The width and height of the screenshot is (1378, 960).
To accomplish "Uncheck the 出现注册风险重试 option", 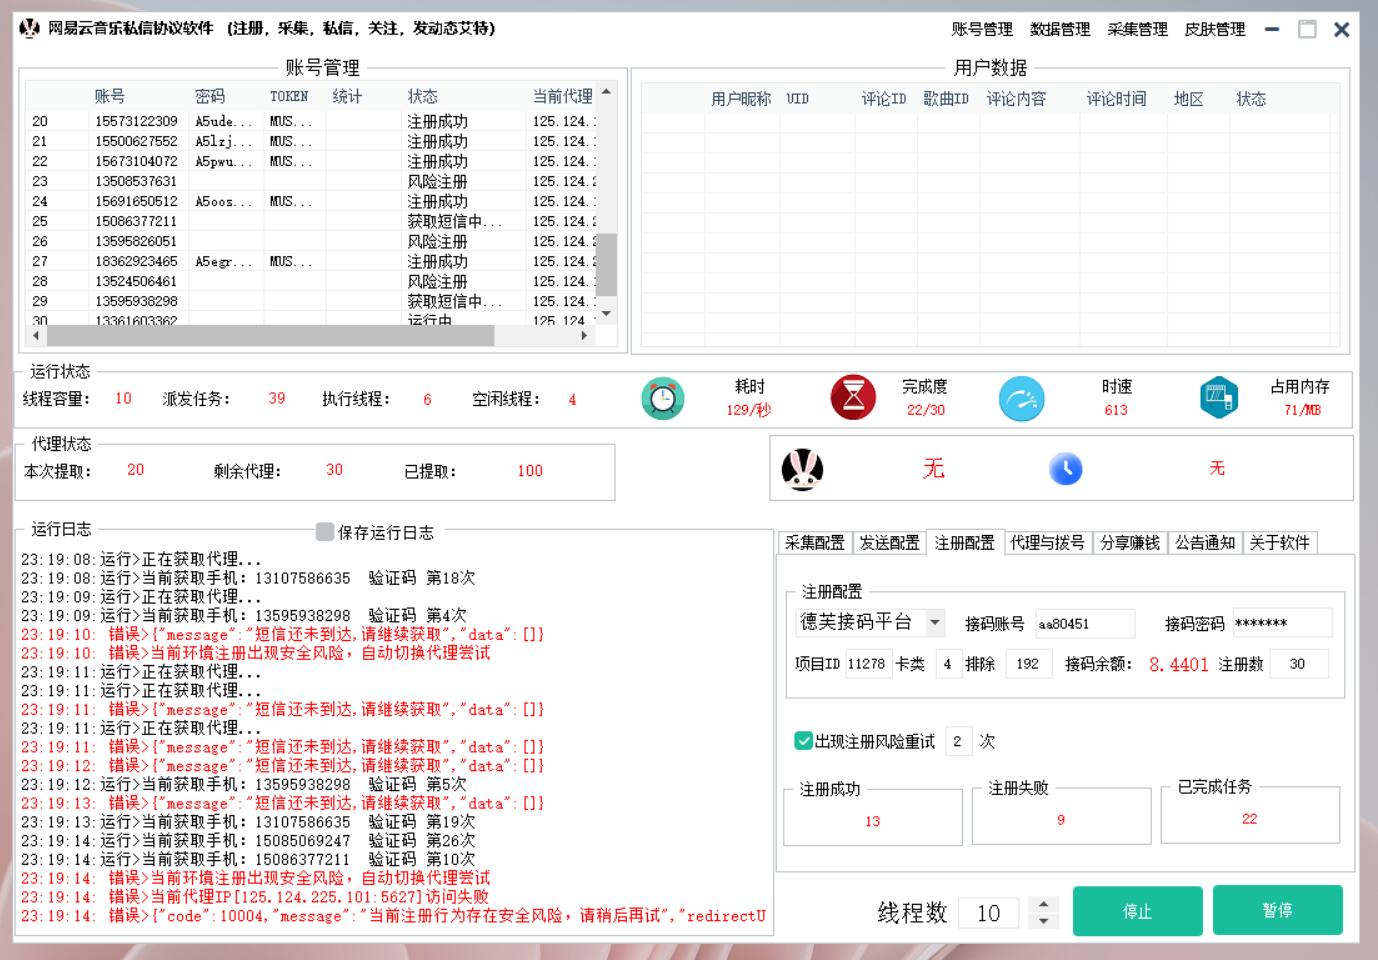I will point(803,741).
